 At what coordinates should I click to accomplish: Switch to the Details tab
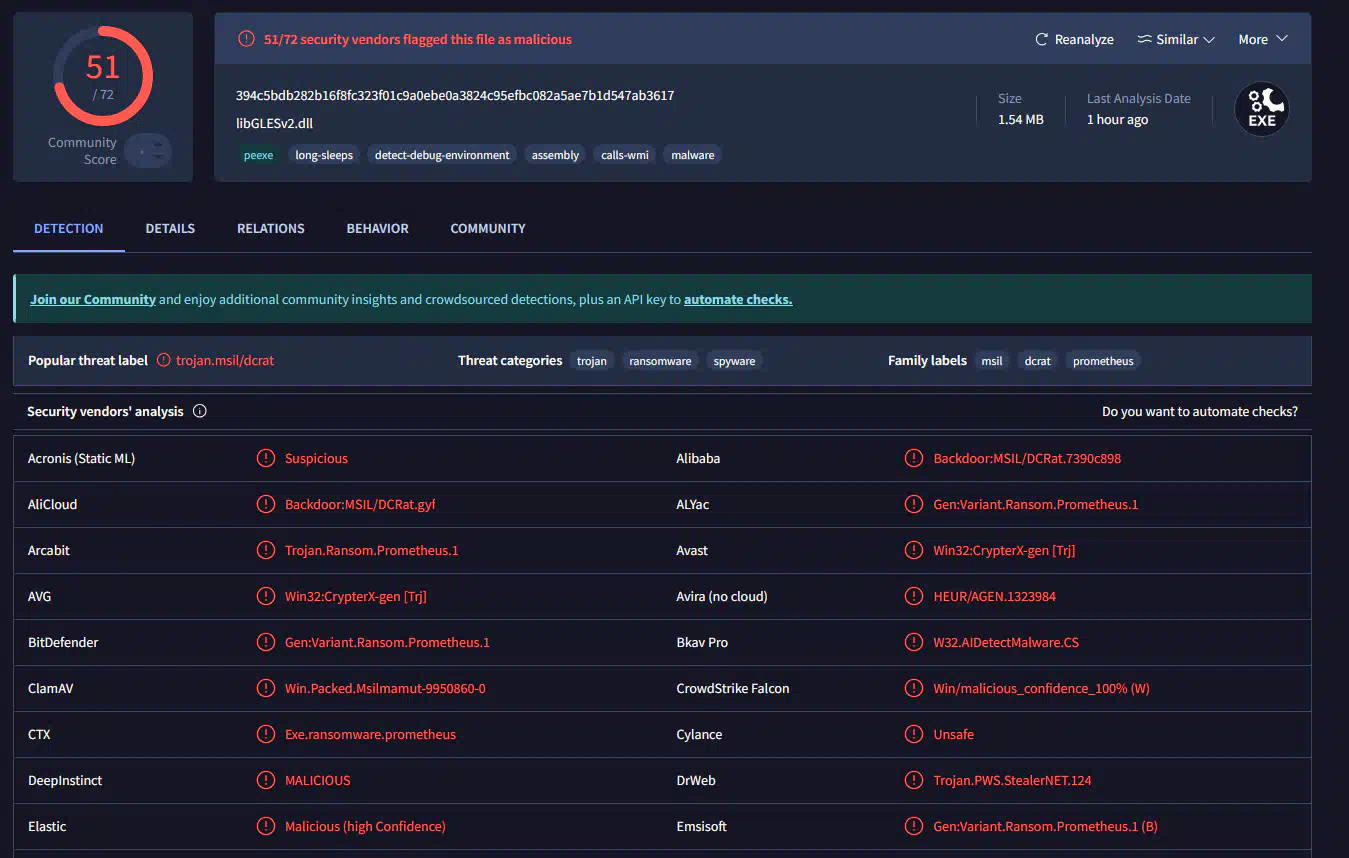(170, 228)
